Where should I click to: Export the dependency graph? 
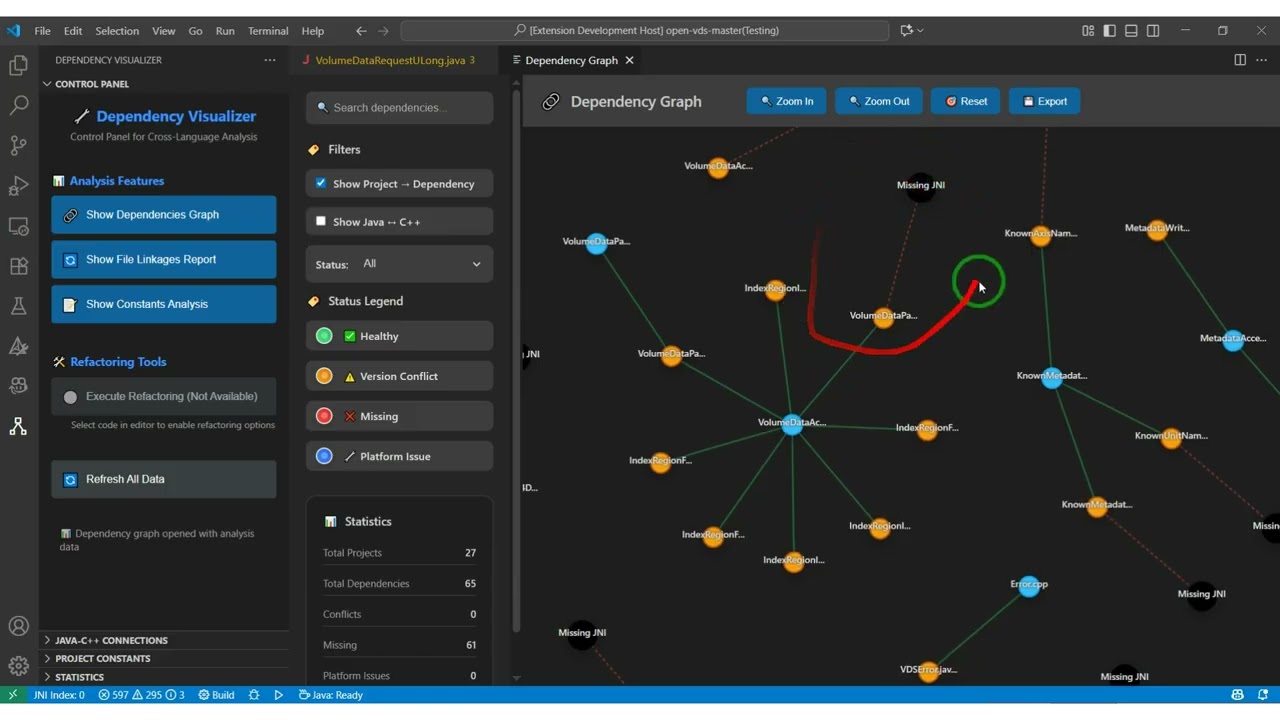click(x=1044, y=101)
